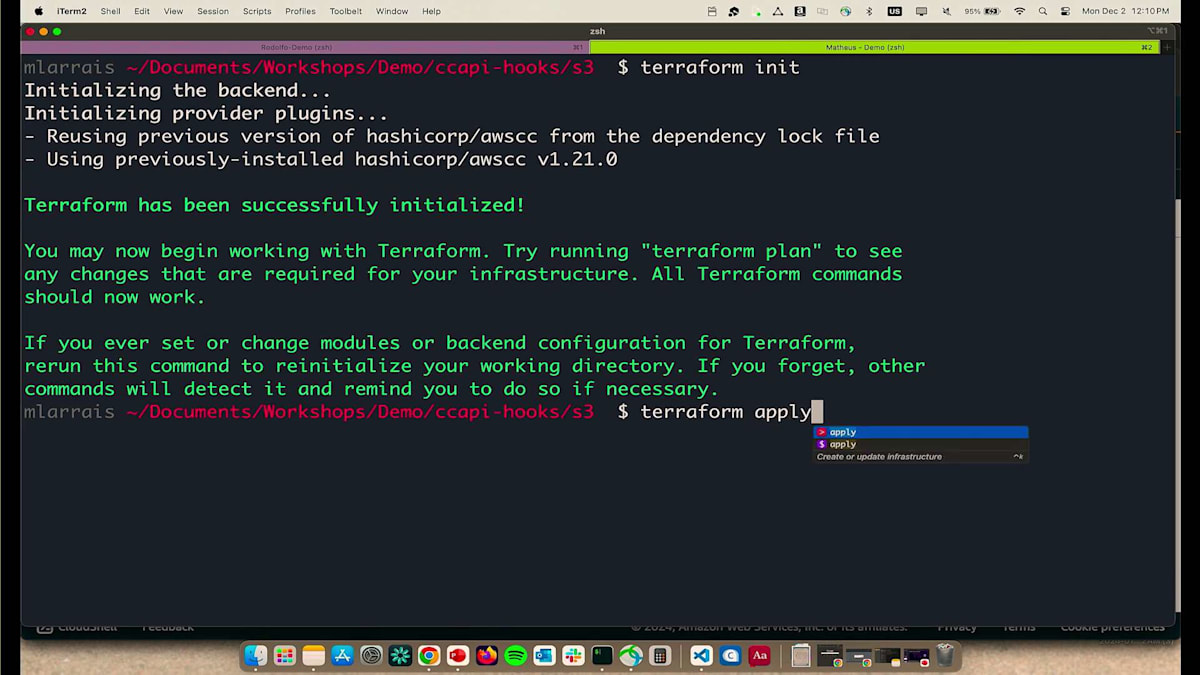This screenshot has height=675, width=1200.
Task: Open System Settings from the dock
Action: pyautogui.click(x=371, y=656)
